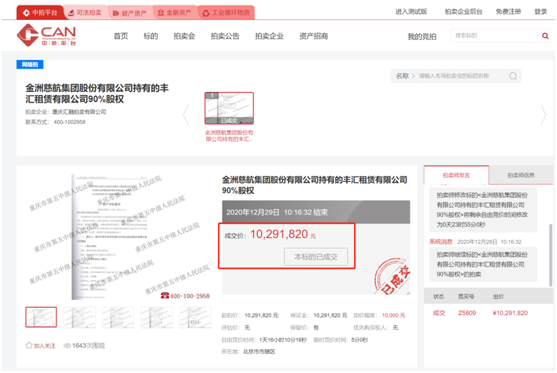Go to 首页 in the navigation
This screenshot has width=557, height=373.
click(121, 36)
